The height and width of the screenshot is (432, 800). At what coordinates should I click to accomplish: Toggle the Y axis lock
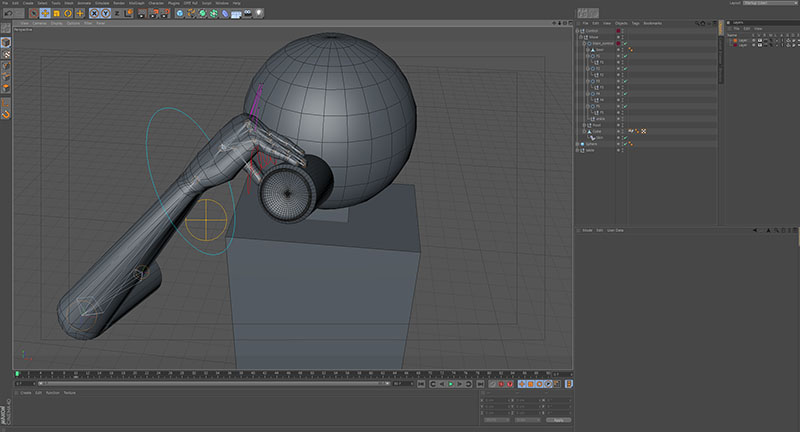pos(106,13)
